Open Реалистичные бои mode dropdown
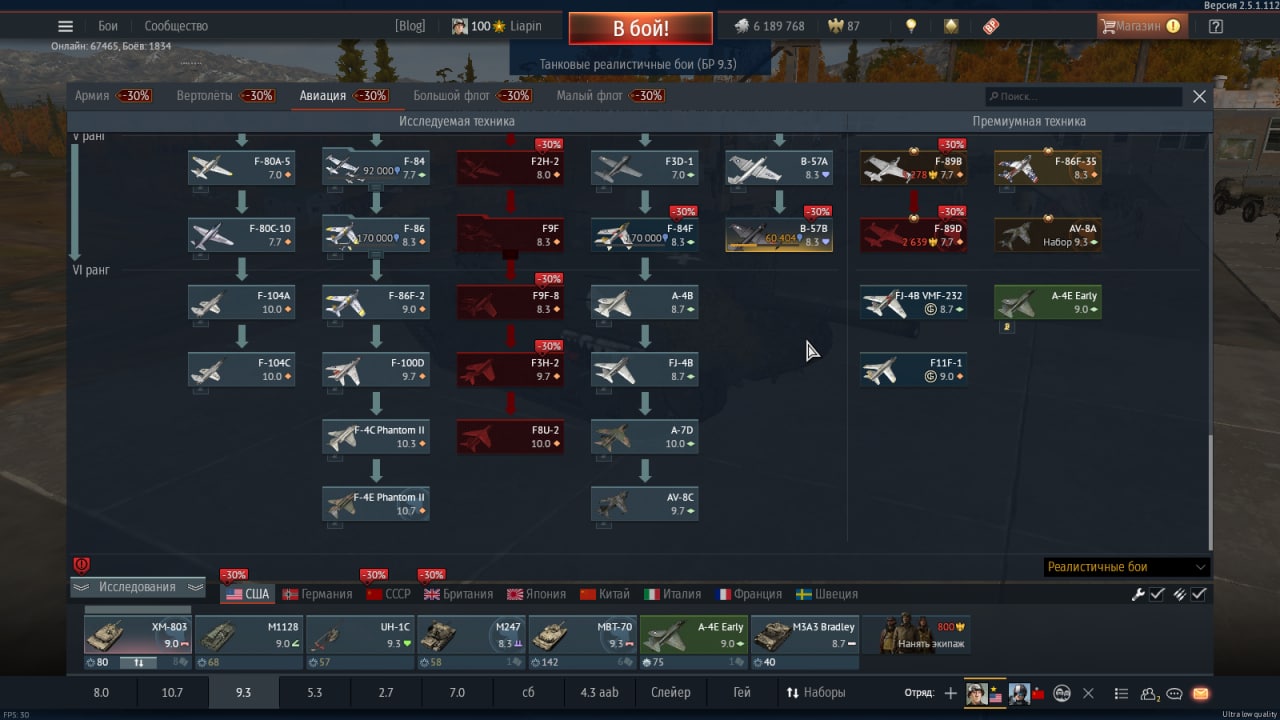Viewport: 1280px width, 720px height. click(x=1126, y=567)
